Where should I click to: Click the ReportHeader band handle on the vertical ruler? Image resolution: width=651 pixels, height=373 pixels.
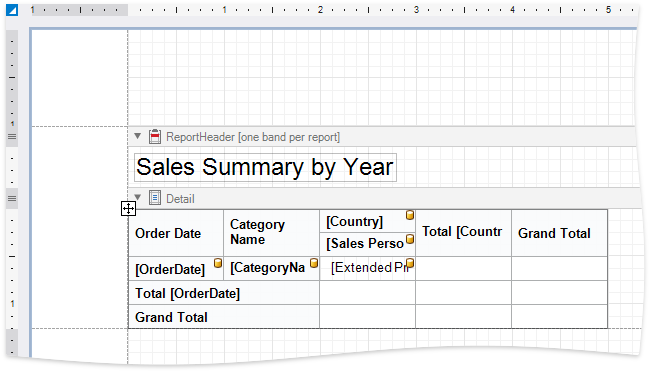click(12, 137)
